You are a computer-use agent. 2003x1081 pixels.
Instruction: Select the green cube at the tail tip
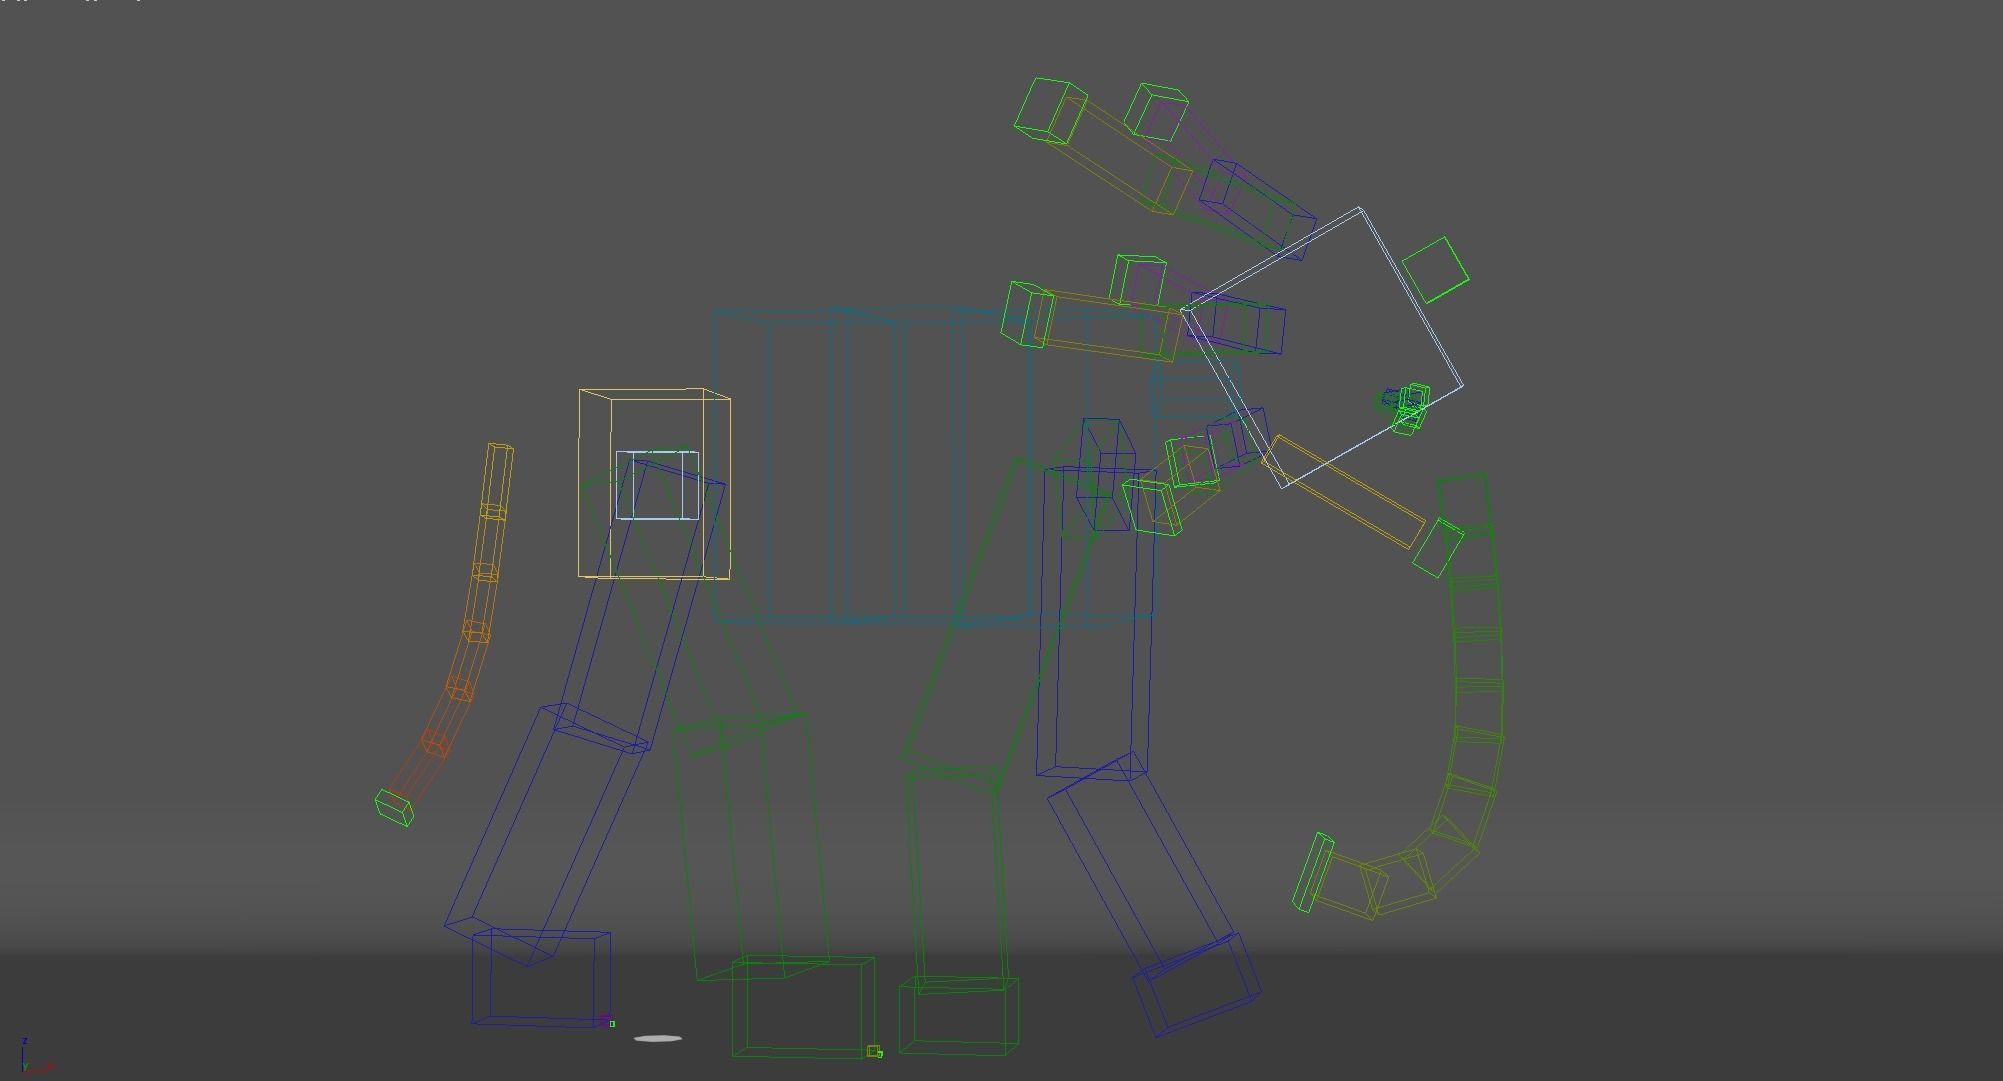point(394,807)
